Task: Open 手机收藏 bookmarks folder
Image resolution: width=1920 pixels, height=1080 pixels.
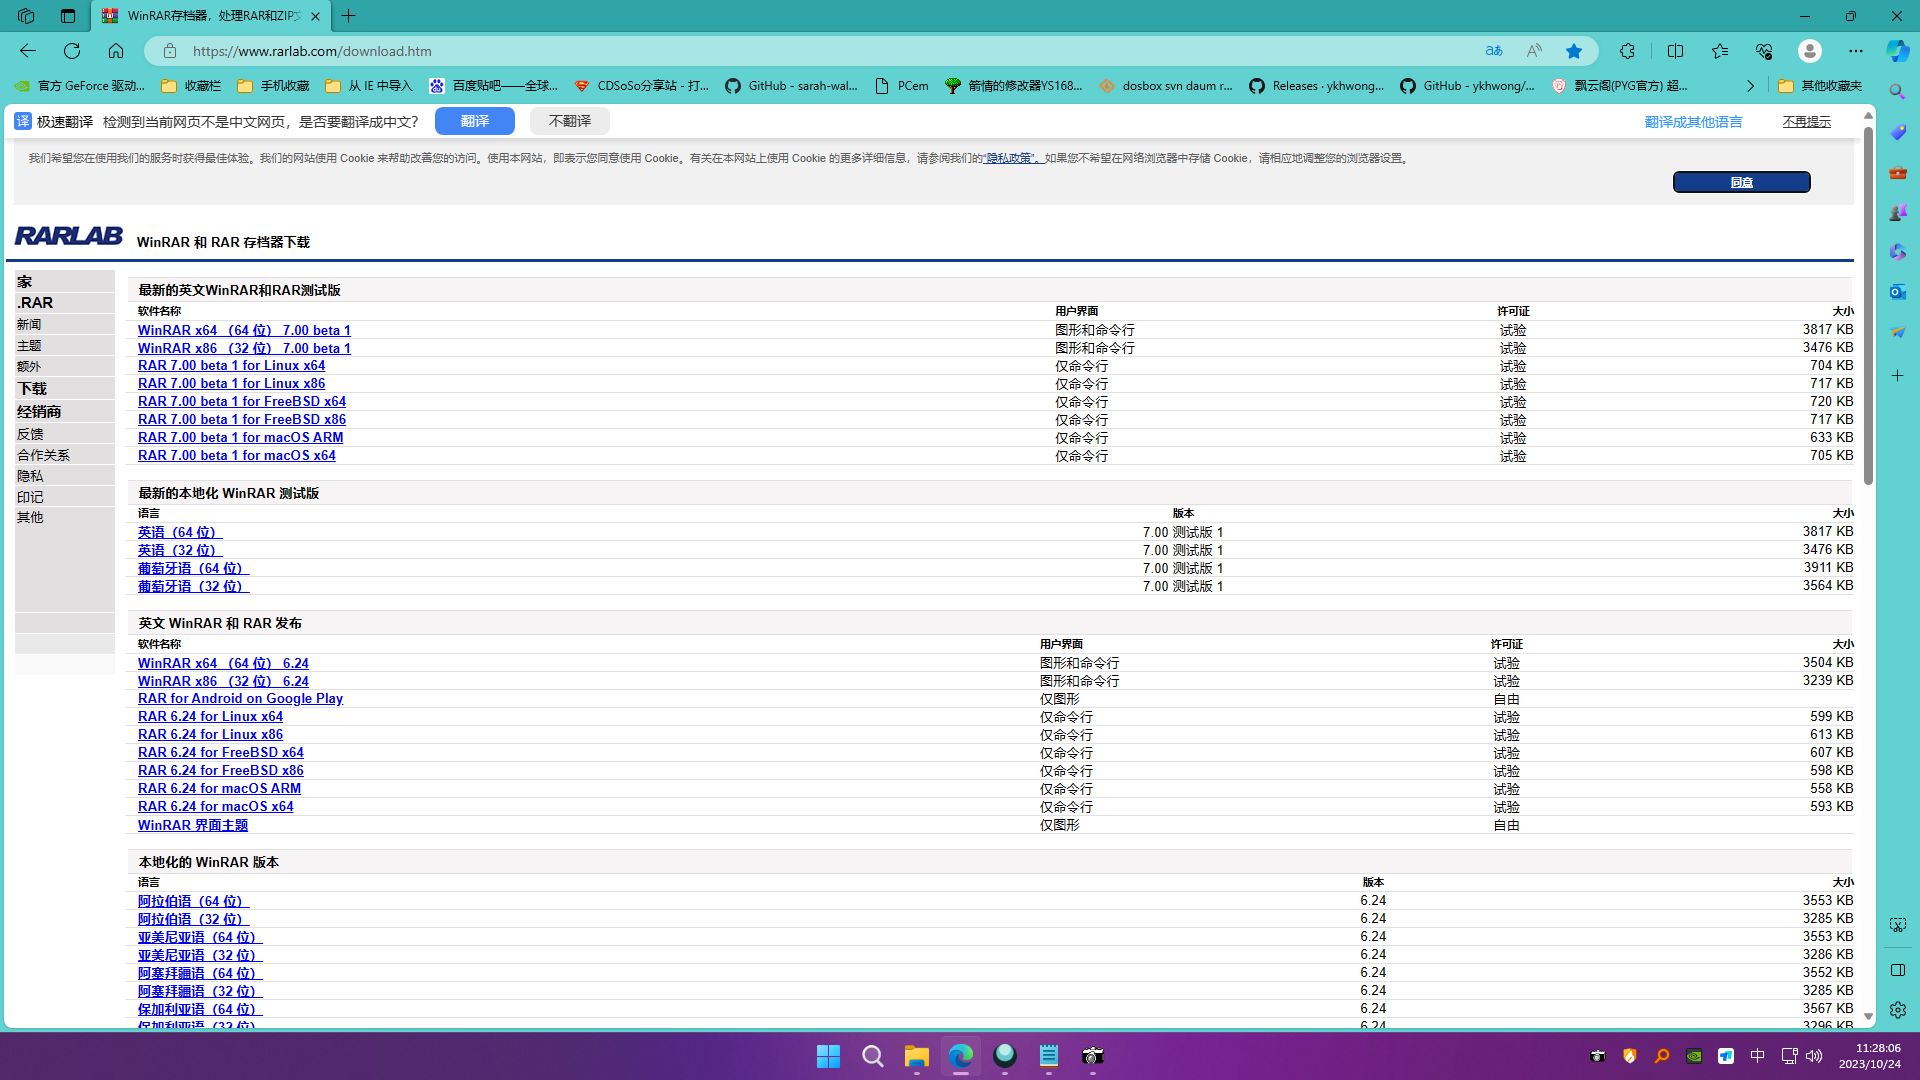Action: point(273,86)
